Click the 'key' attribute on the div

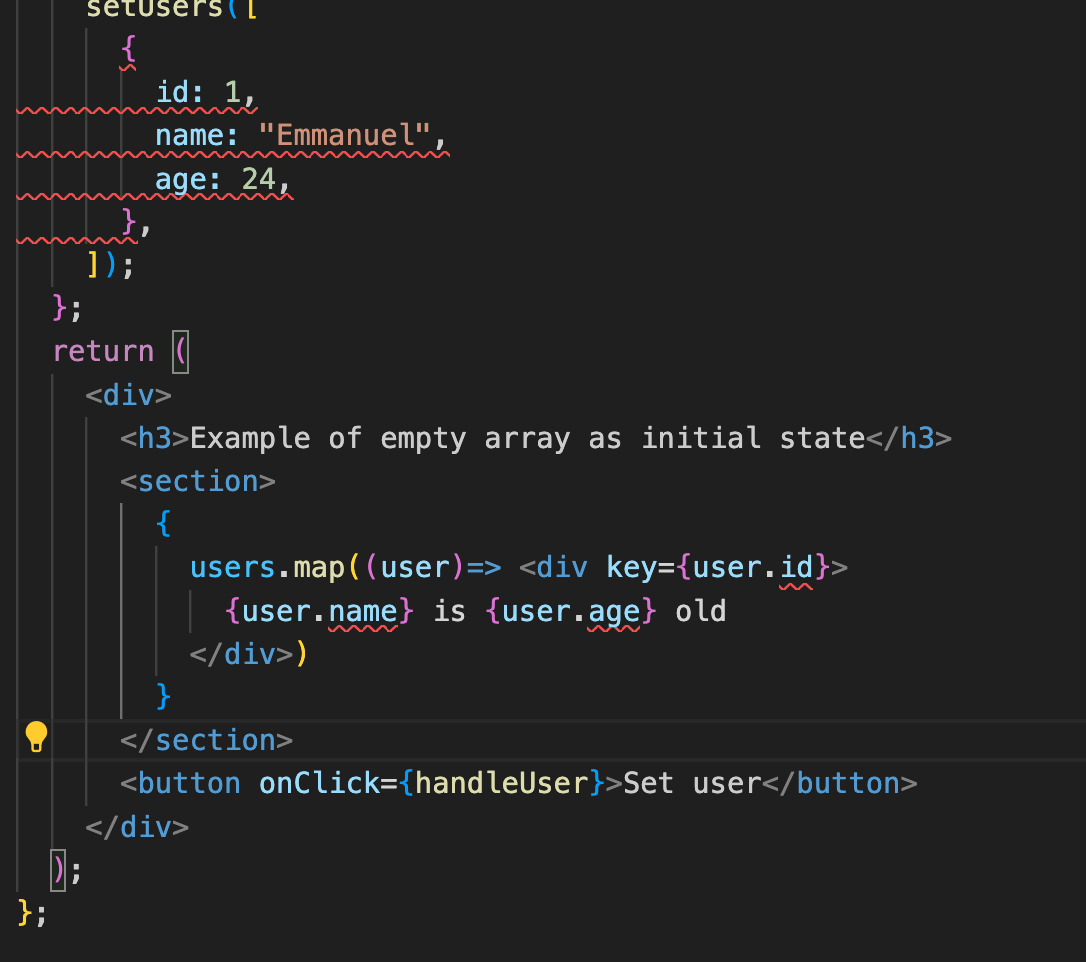point(631,568)
